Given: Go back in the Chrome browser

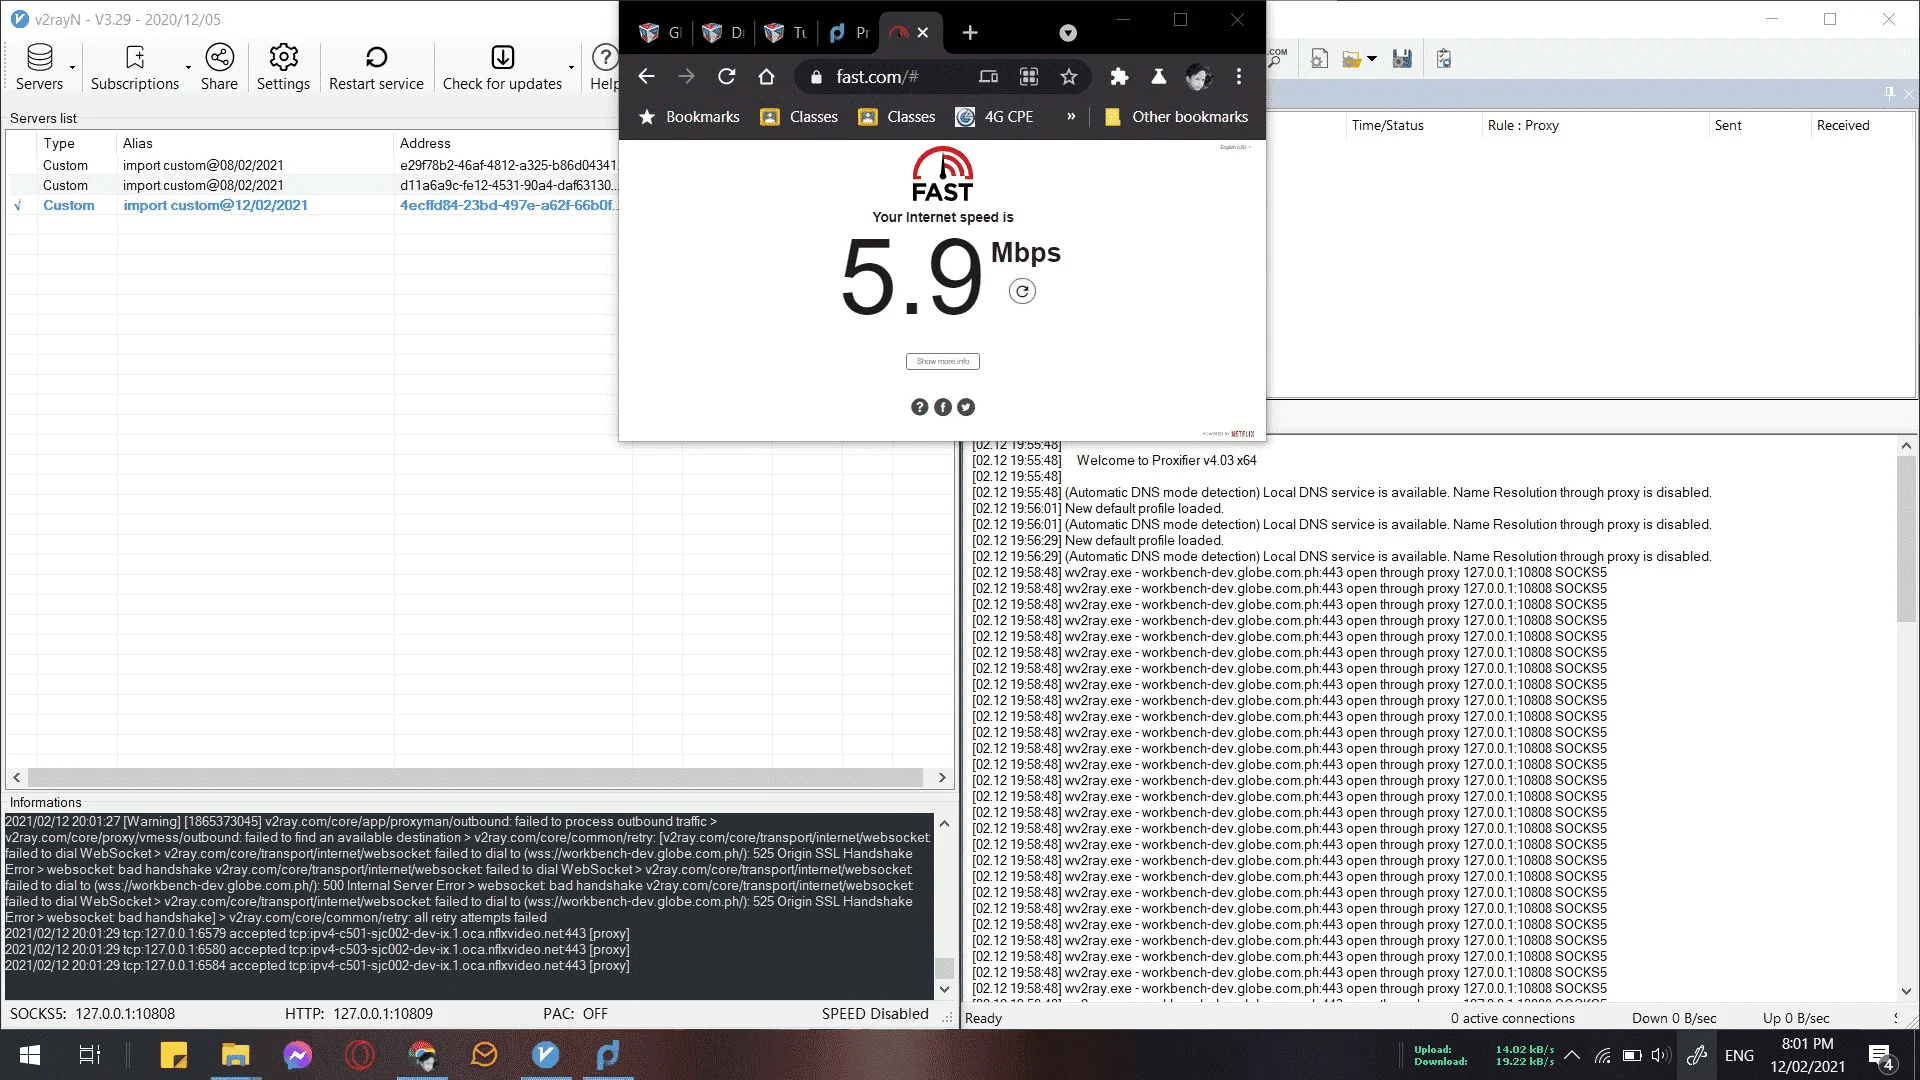Looking at the screenshot, I should [646, 77].
